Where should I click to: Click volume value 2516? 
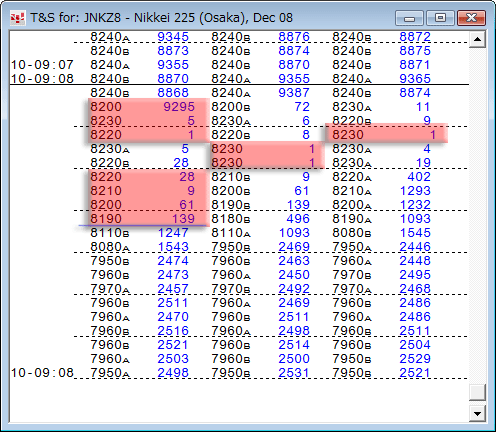173,331
